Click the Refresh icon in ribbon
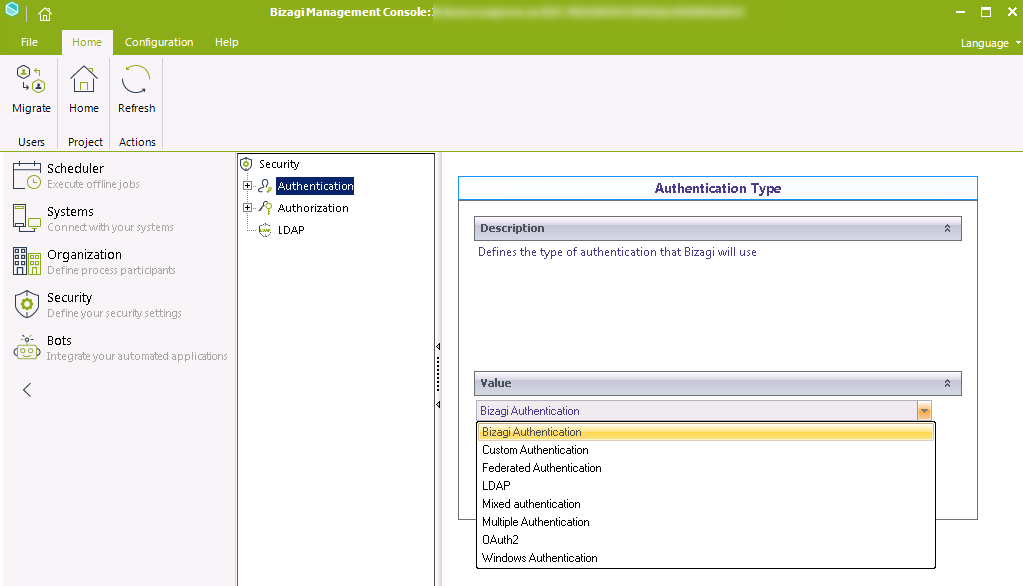This screenshot has width=1023, height=586. tap(136, 80)
